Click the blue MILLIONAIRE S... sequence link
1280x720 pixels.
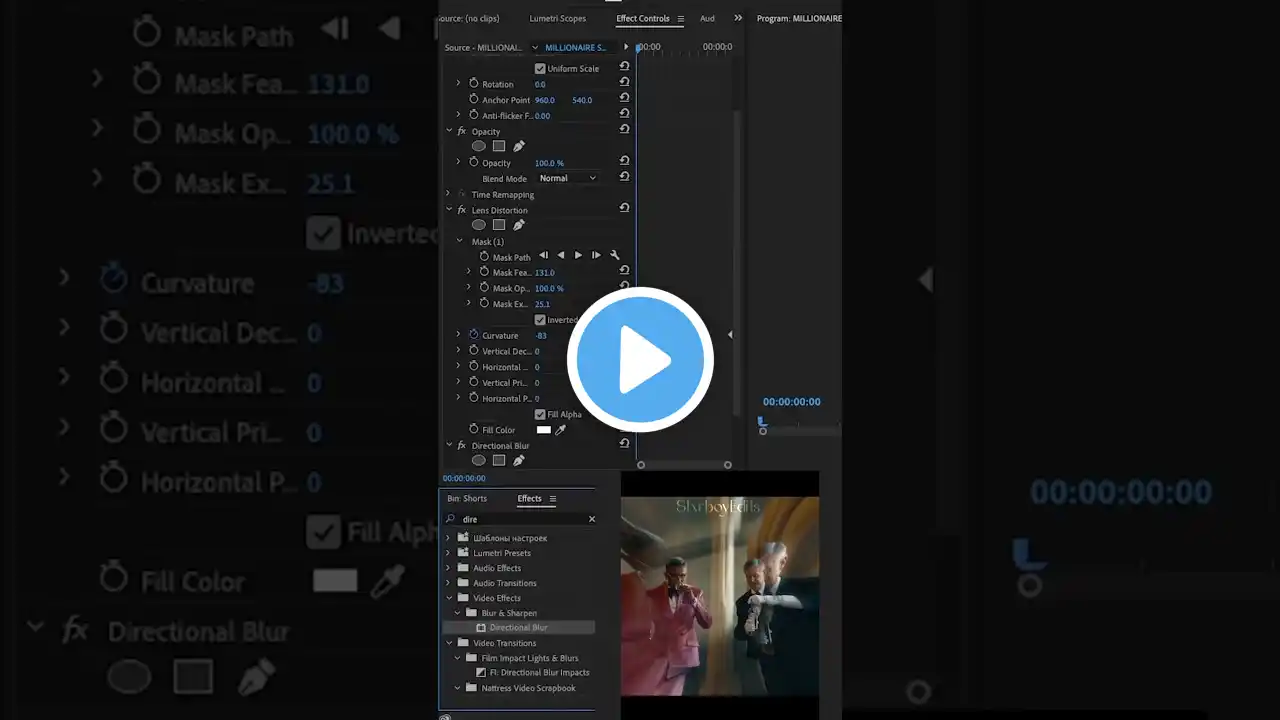575,47
